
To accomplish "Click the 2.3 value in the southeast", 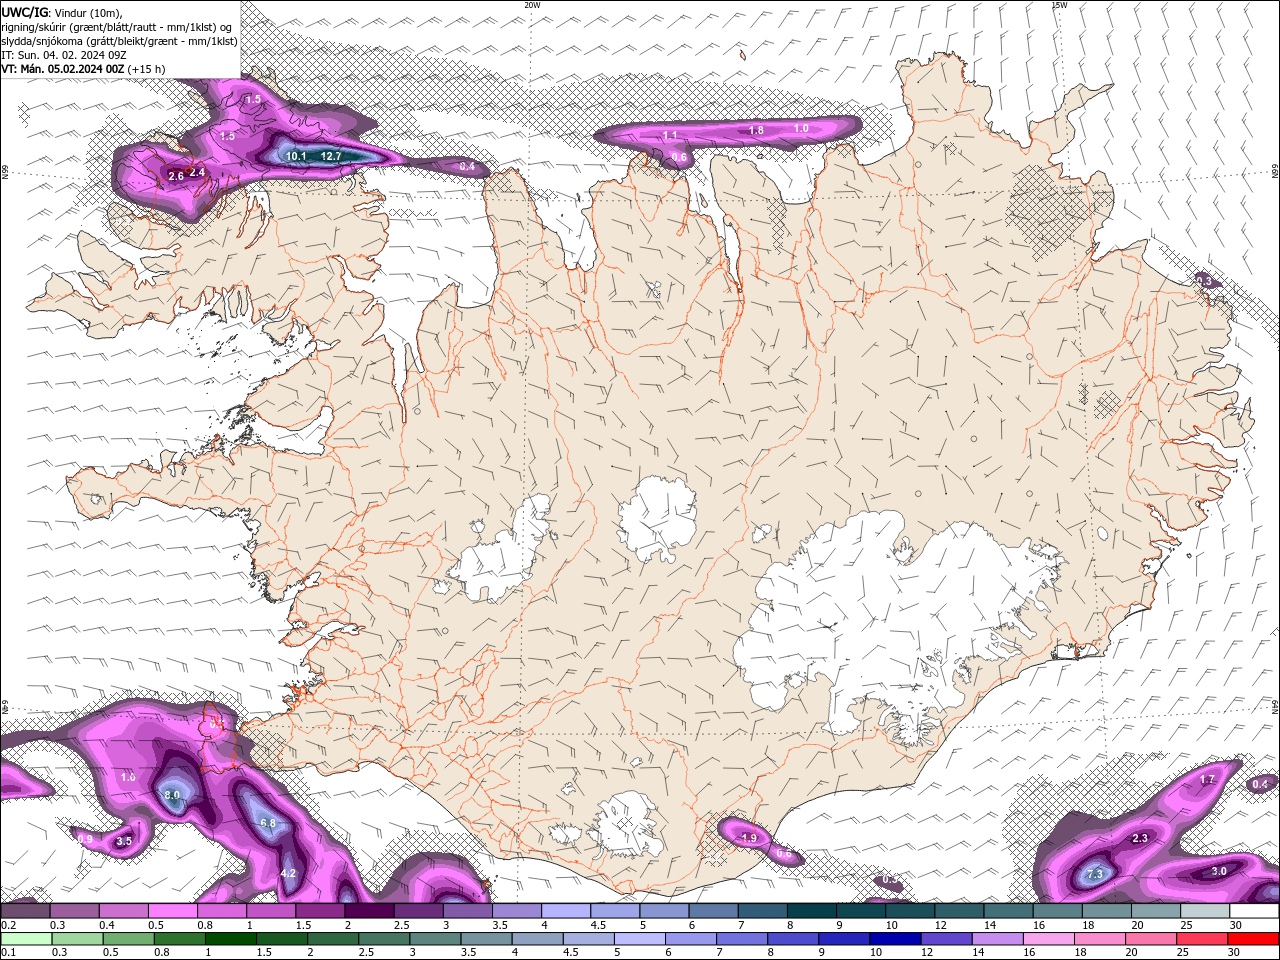I will (x=1140, y=838).
